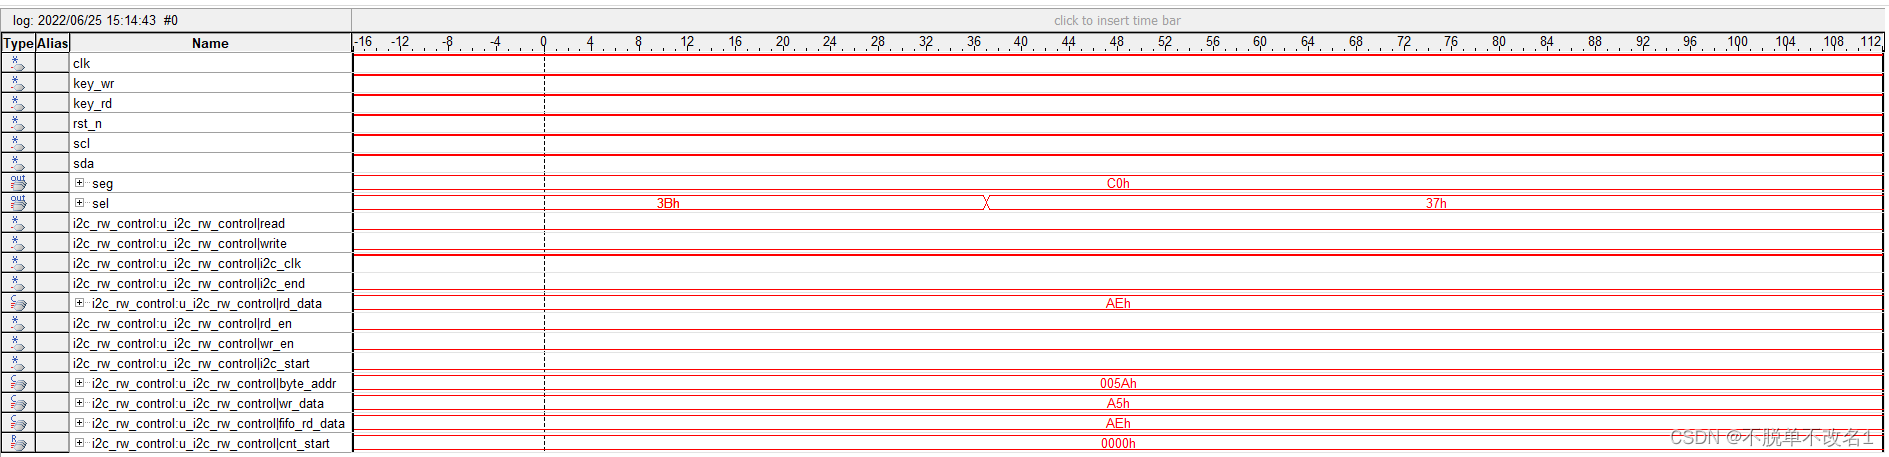Click the 0 mark on the time ruler
1889x457 pixels.
click(544, 42)
